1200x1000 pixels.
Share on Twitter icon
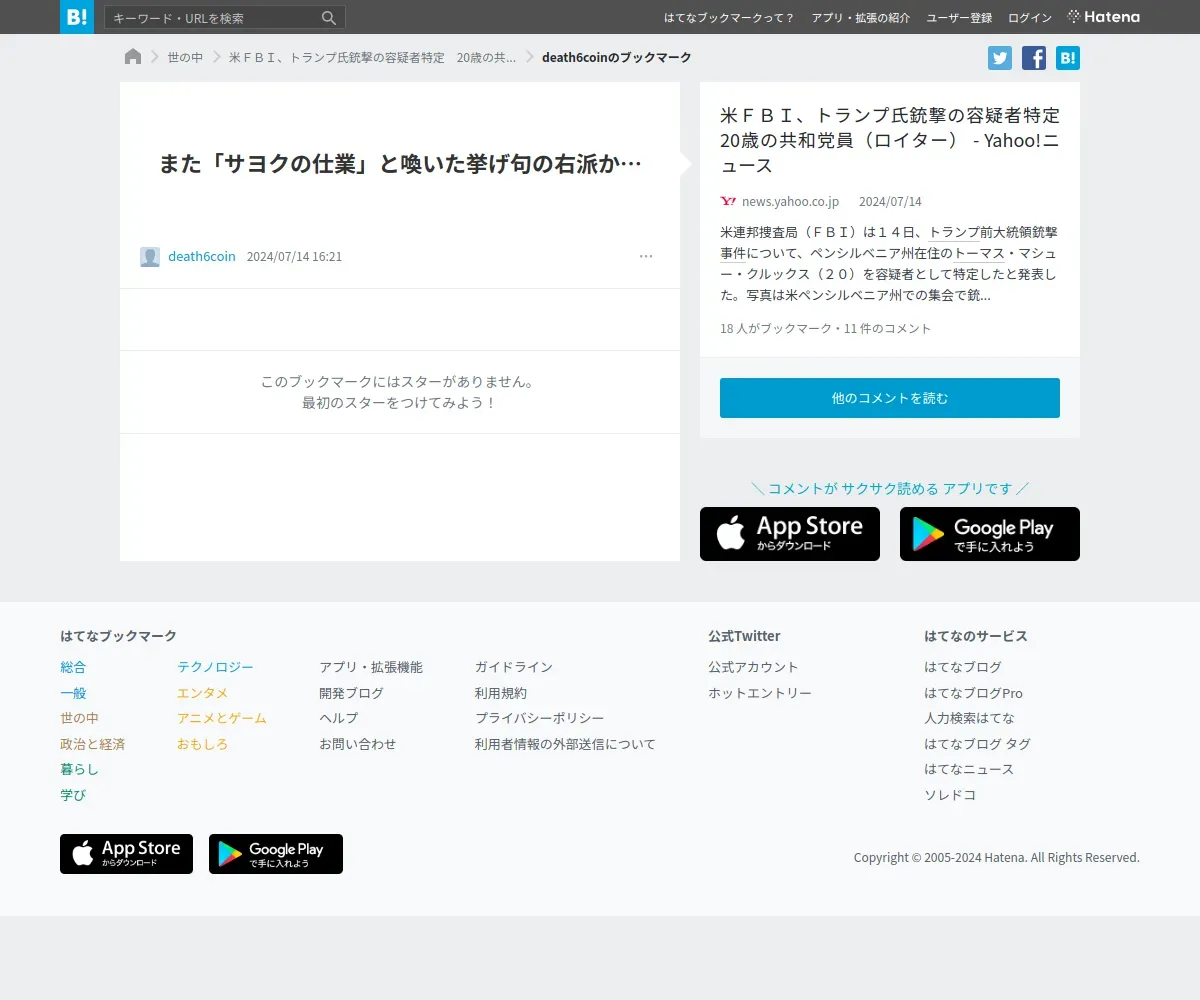click(x=1000, y=58)
